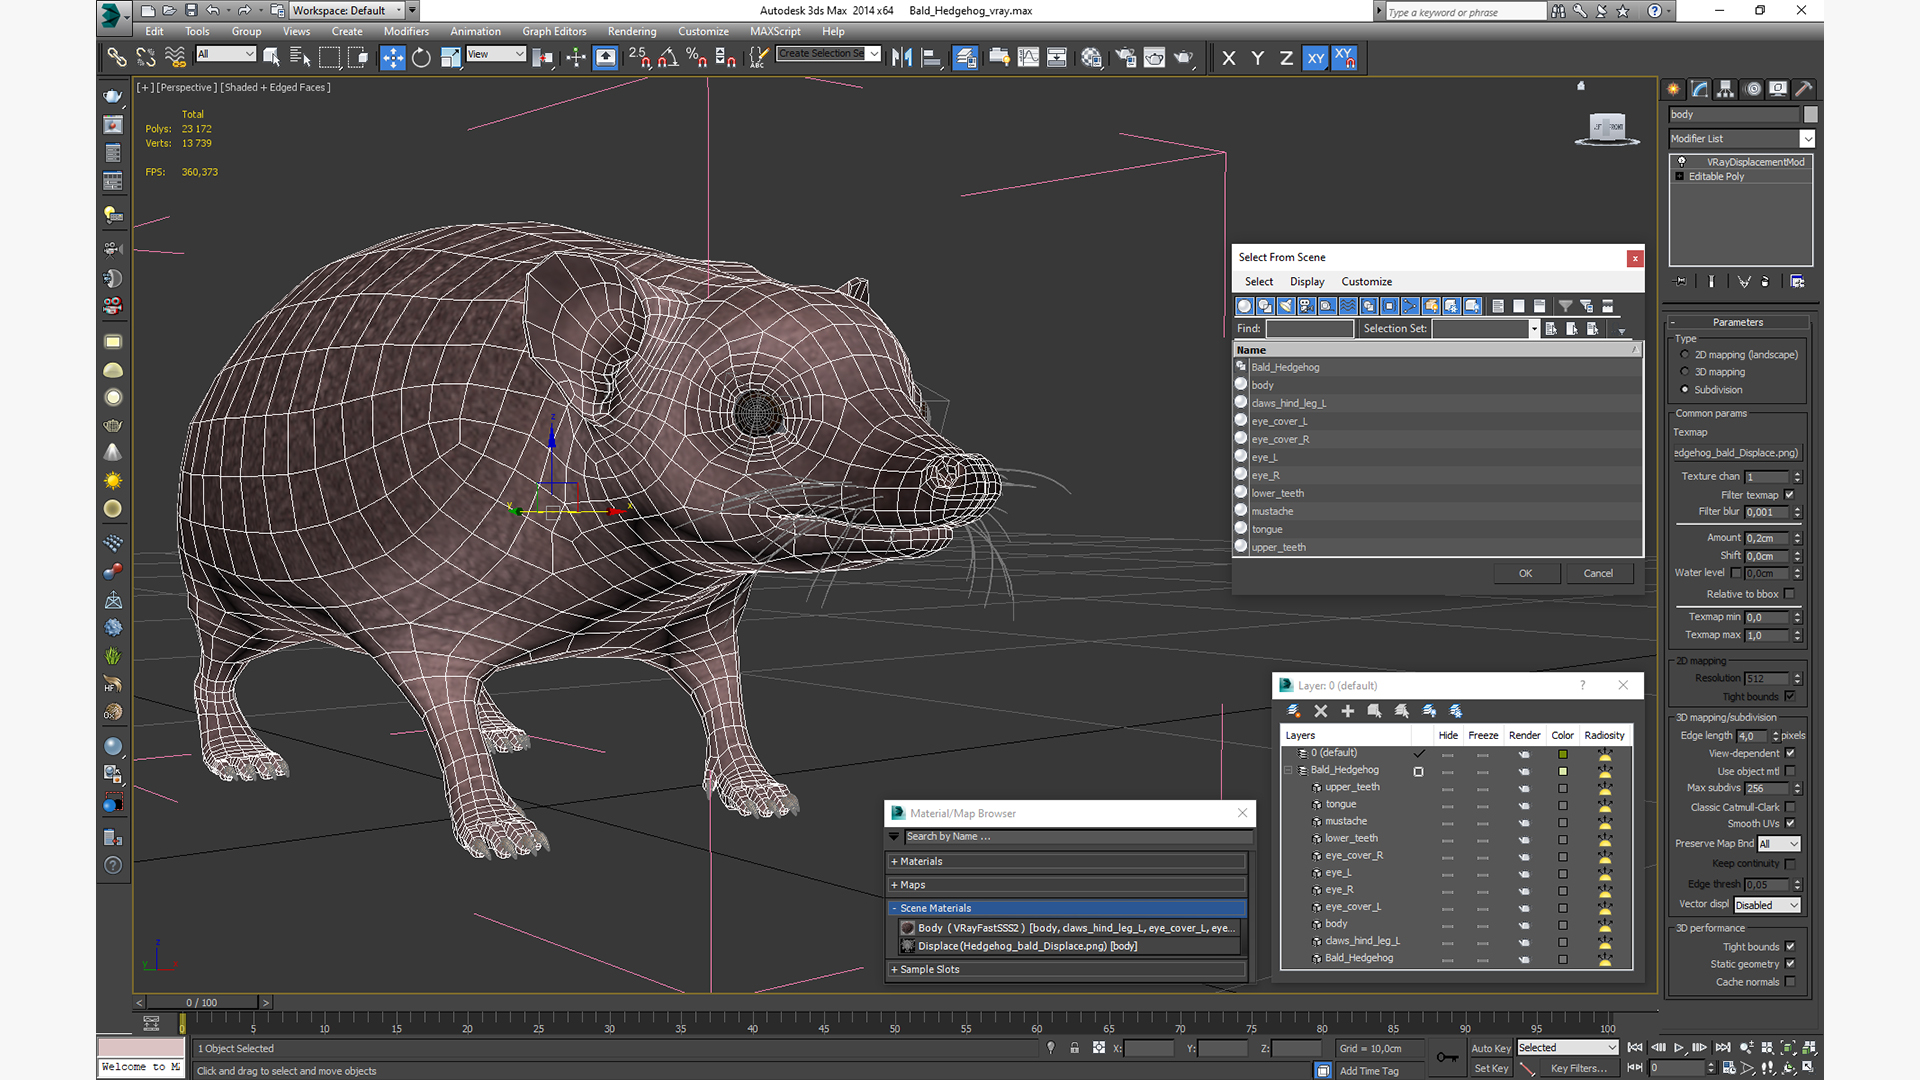Open the Create command panel tab
1920x1080 pixels.
[1673, 89]
